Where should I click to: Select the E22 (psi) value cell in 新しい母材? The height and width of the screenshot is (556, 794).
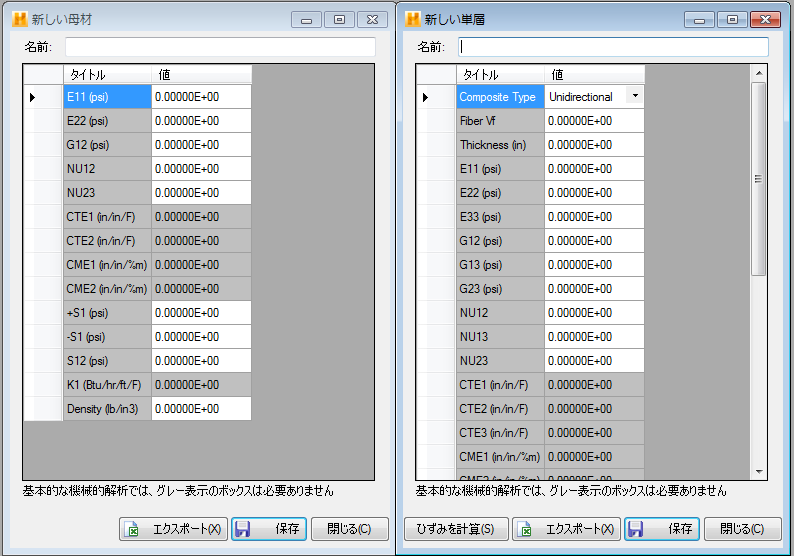pyautogui.click(x=202, y=121)
